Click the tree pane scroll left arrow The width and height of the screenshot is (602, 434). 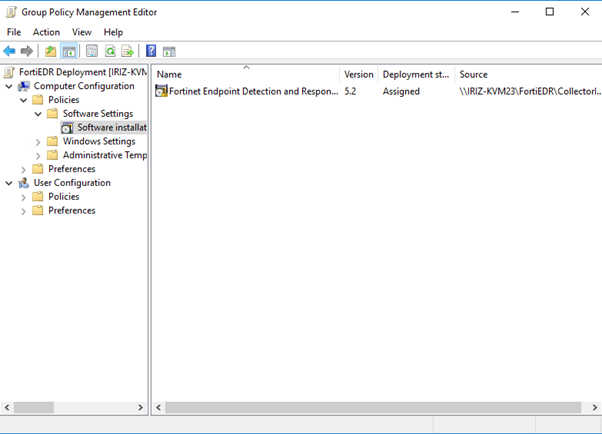coord(7,407)
